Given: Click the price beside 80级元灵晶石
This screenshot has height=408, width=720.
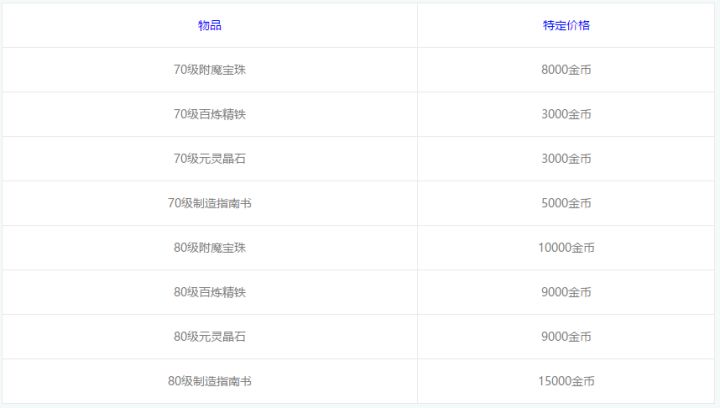Looking at the screenshot, I should [x=566, y=337].
